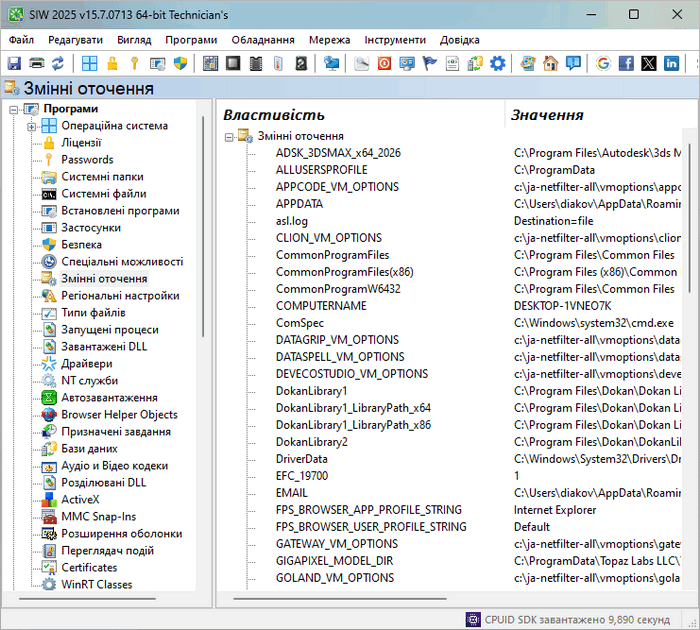
Task: Click the blue-yellow shield Security toolbar icon
Action: [180, 63]
